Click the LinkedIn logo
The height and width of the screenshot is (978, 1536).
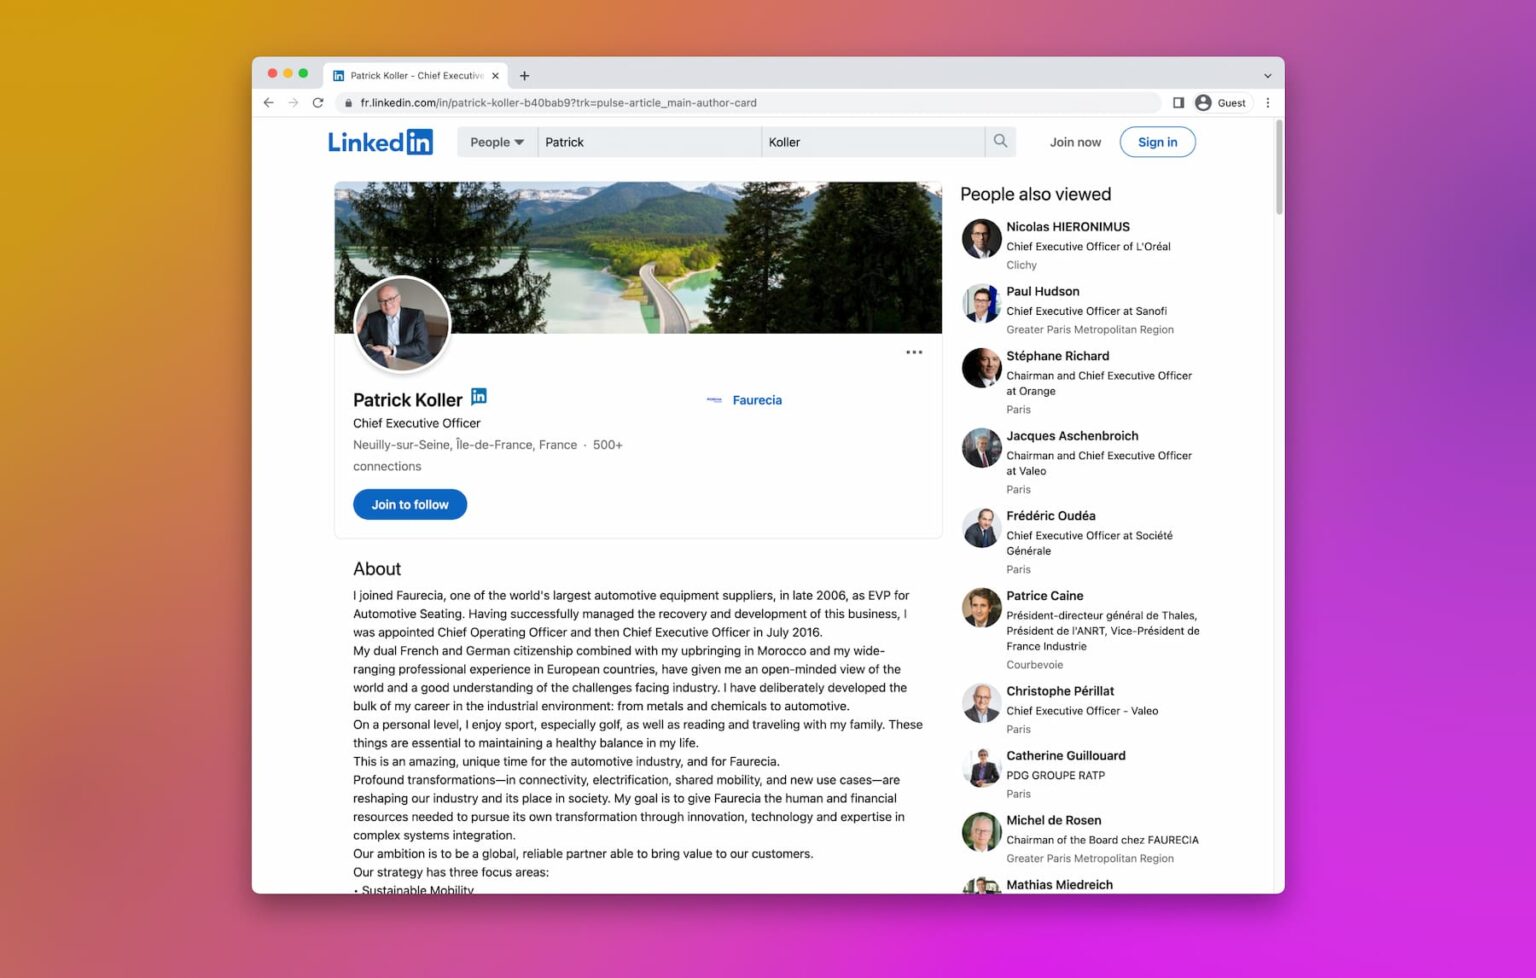tap(380, 142)
